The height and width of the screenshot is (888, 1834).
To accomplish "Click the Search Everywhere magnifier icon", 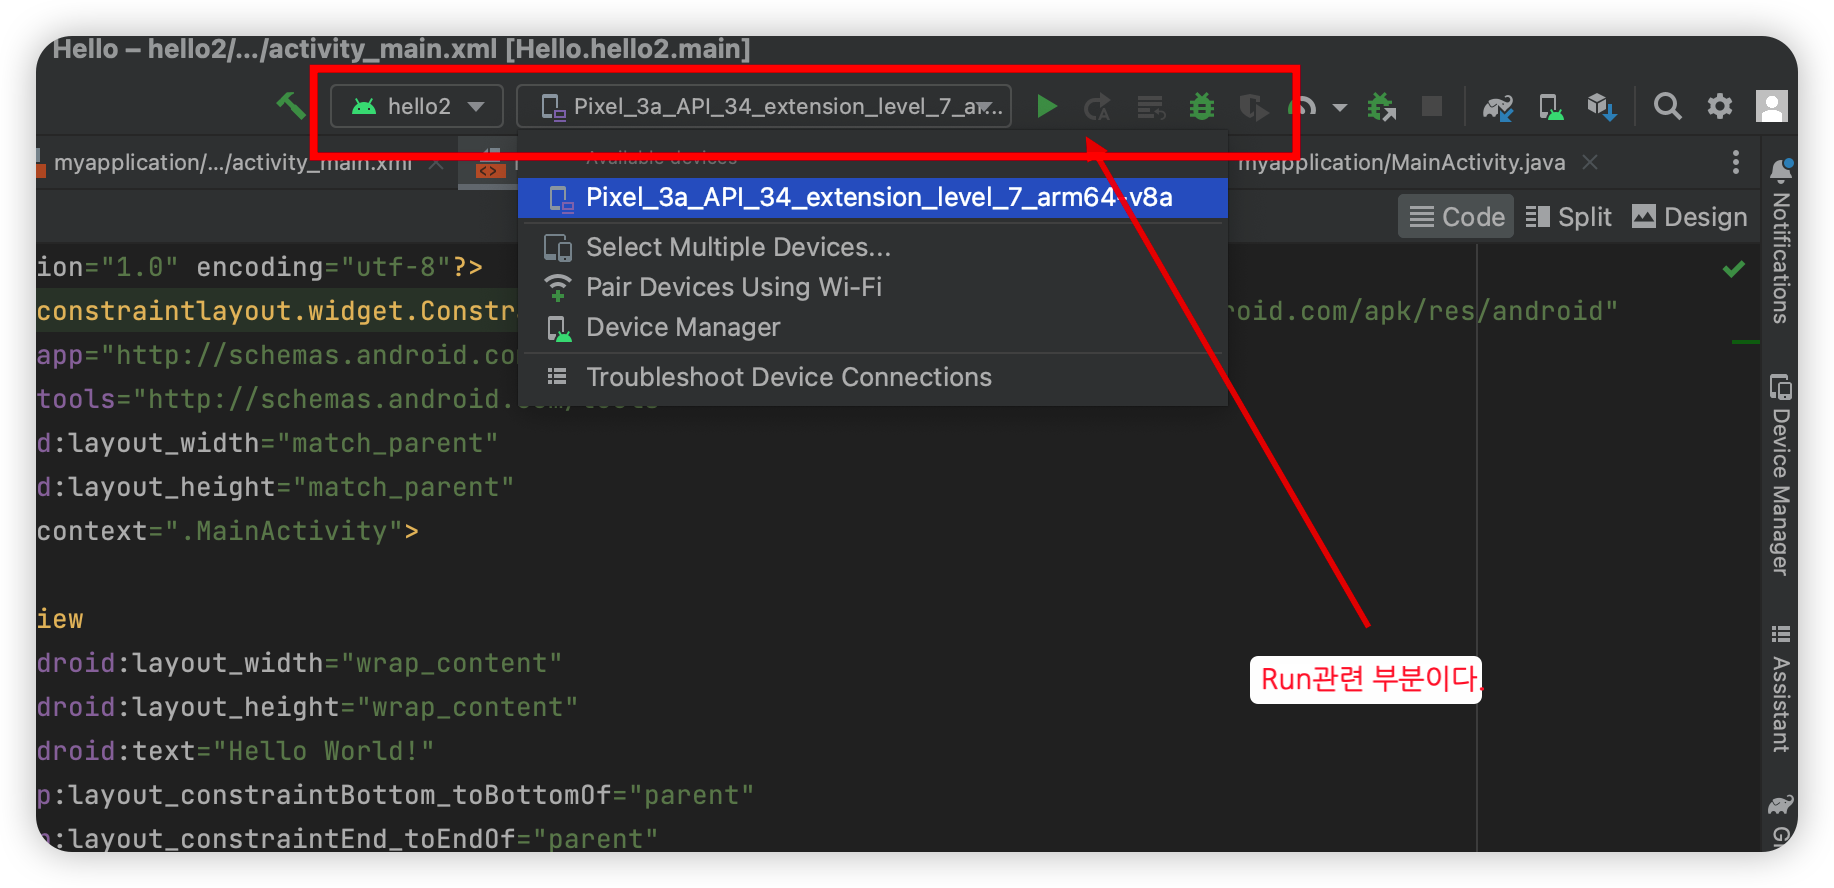I will [x=1667, y=106].
